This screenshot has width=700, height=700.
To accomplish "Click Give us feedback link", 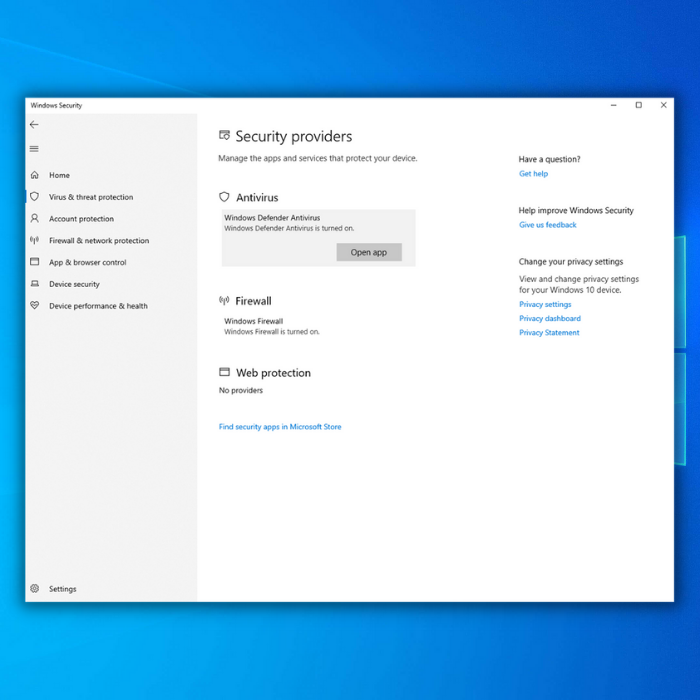I will click(x=547, y=225).
